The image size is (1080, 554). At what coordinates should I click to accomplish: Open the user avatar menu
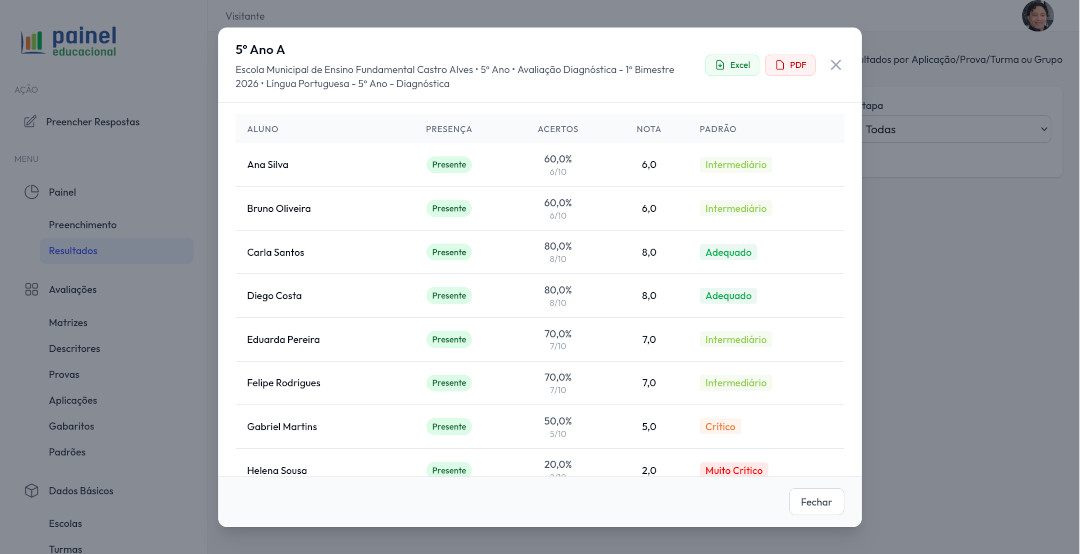pos(1037,15)
